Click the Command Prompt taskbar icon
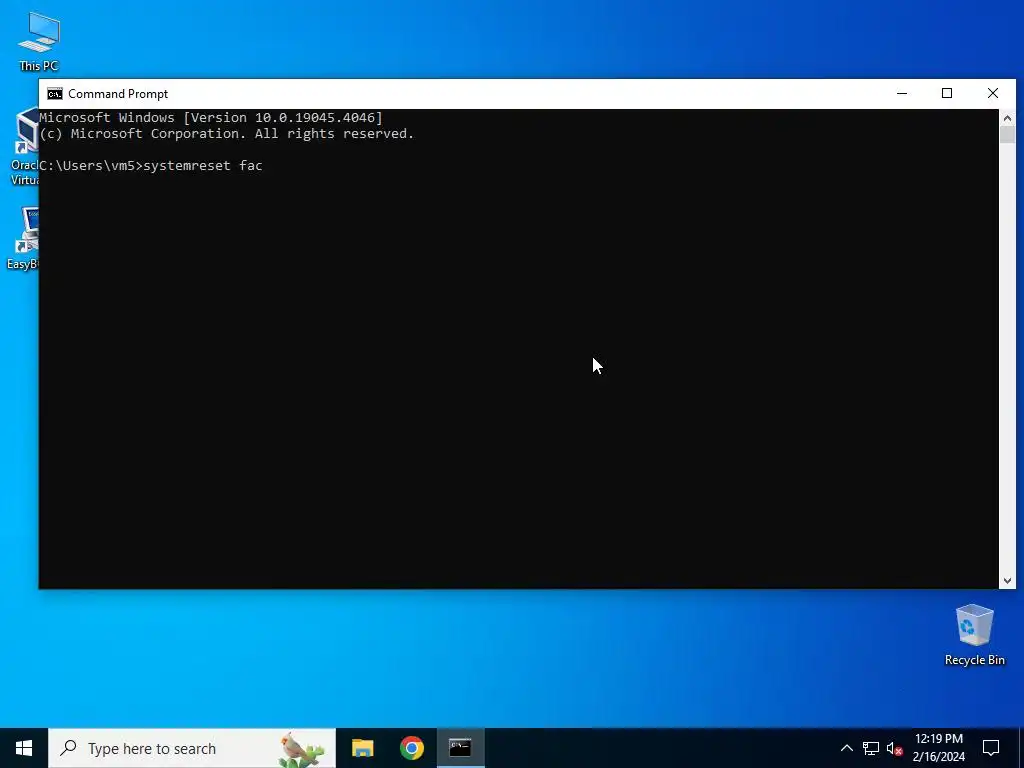The width and height of the screenshot is (1024, 768). tap(460, 748)
